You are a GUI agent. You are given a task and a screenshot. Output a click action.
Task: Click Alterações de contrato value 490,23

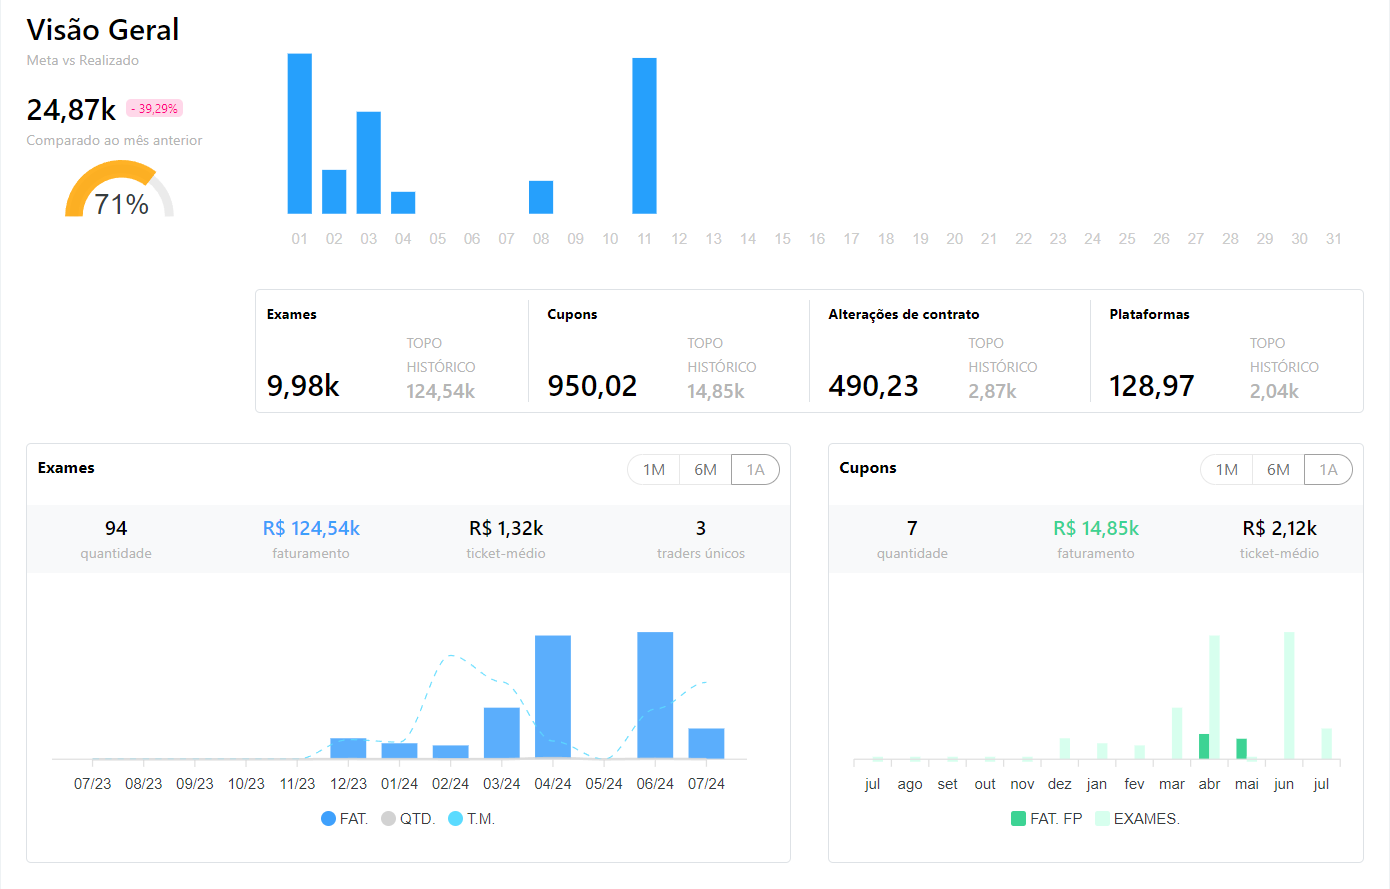[873, 386]
